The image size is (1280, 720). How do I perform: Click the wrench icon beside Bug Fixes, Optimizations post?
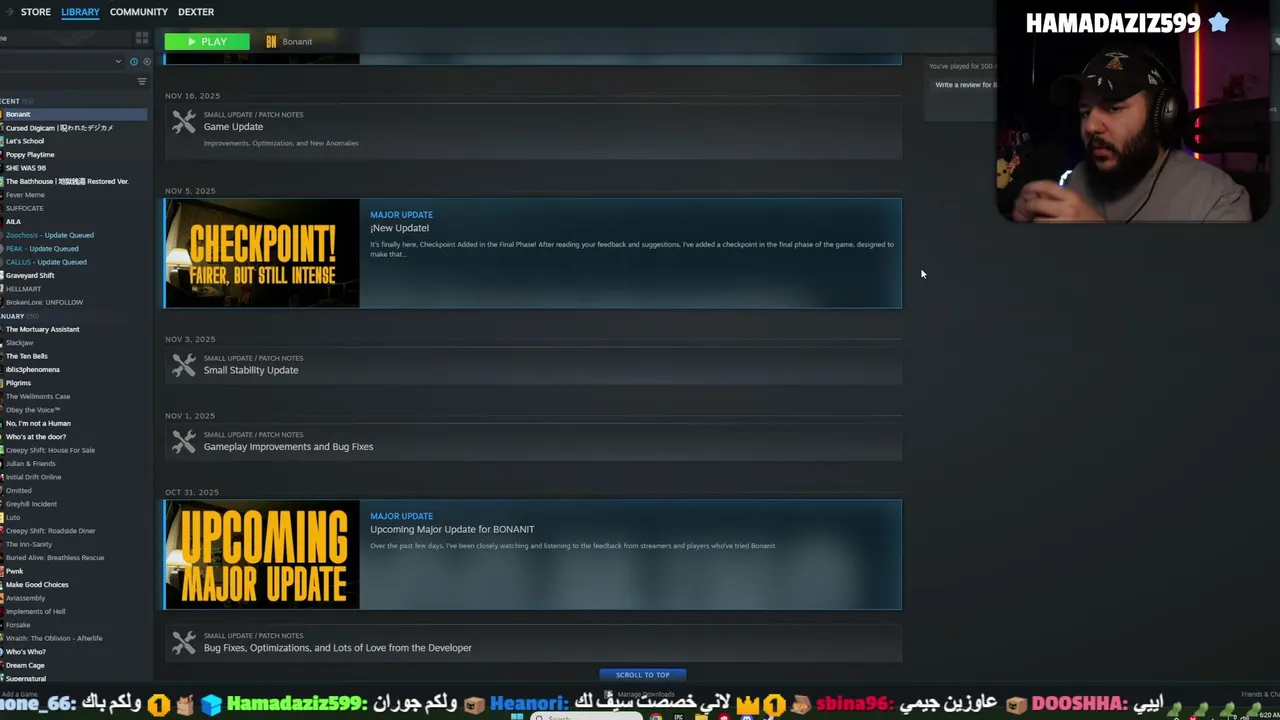(184, 642)
